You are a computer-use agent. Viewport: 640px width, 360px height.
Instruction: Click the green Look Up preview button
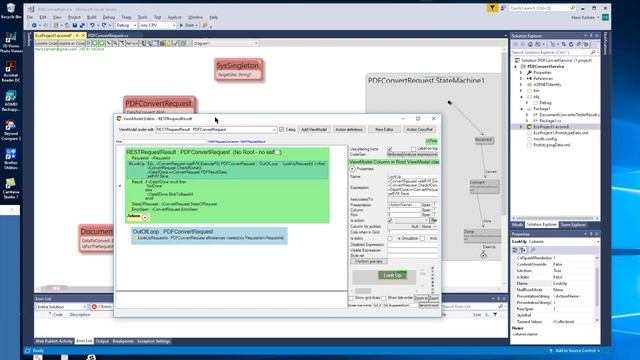pos(392,275)
